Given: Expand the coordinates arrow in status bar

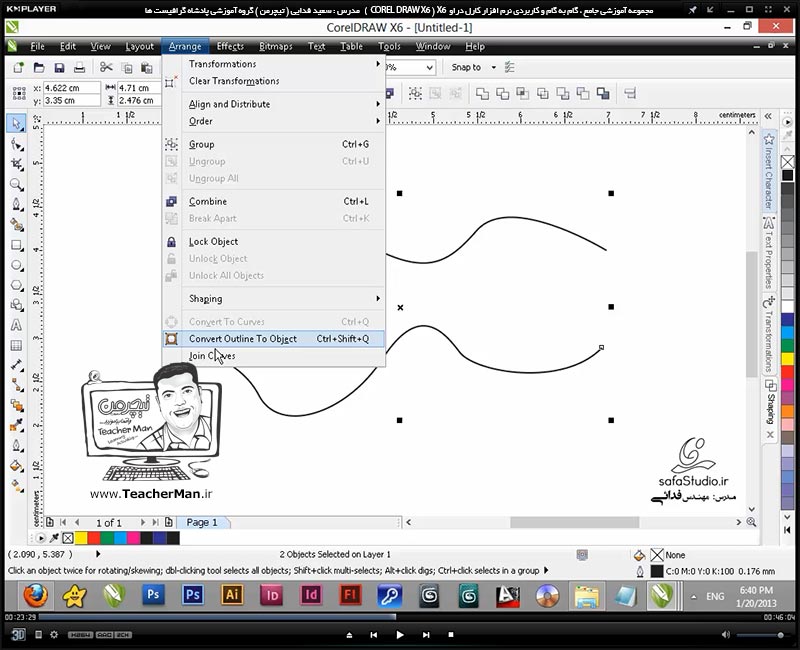Looking at the screenshot, I should point(98,554).
